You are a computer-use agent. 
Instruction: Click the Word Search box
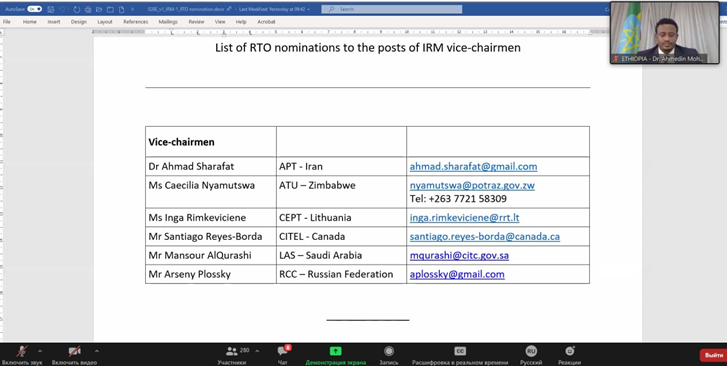[392, 9]
